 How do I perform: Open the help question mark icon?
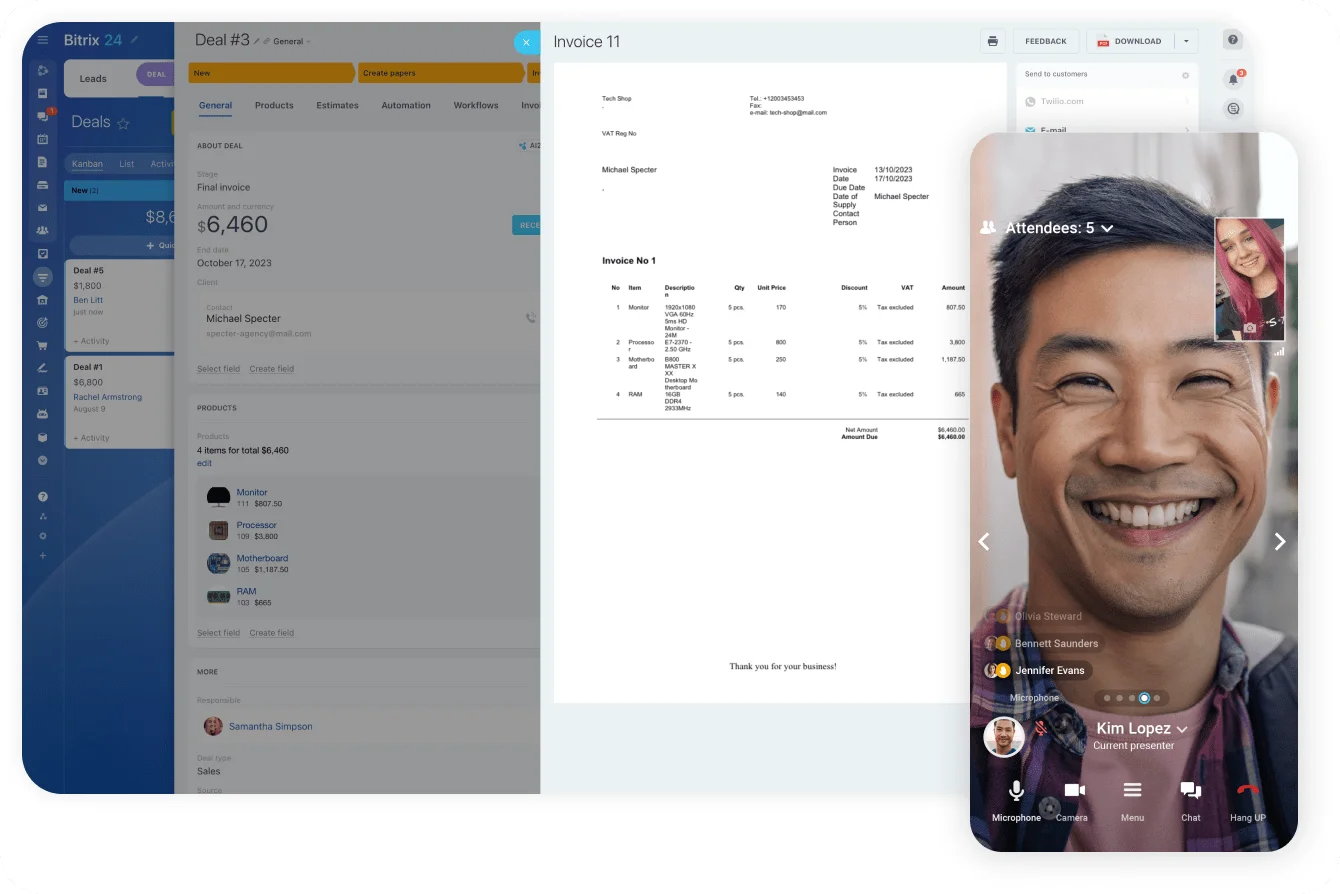tap(1233, 40)
